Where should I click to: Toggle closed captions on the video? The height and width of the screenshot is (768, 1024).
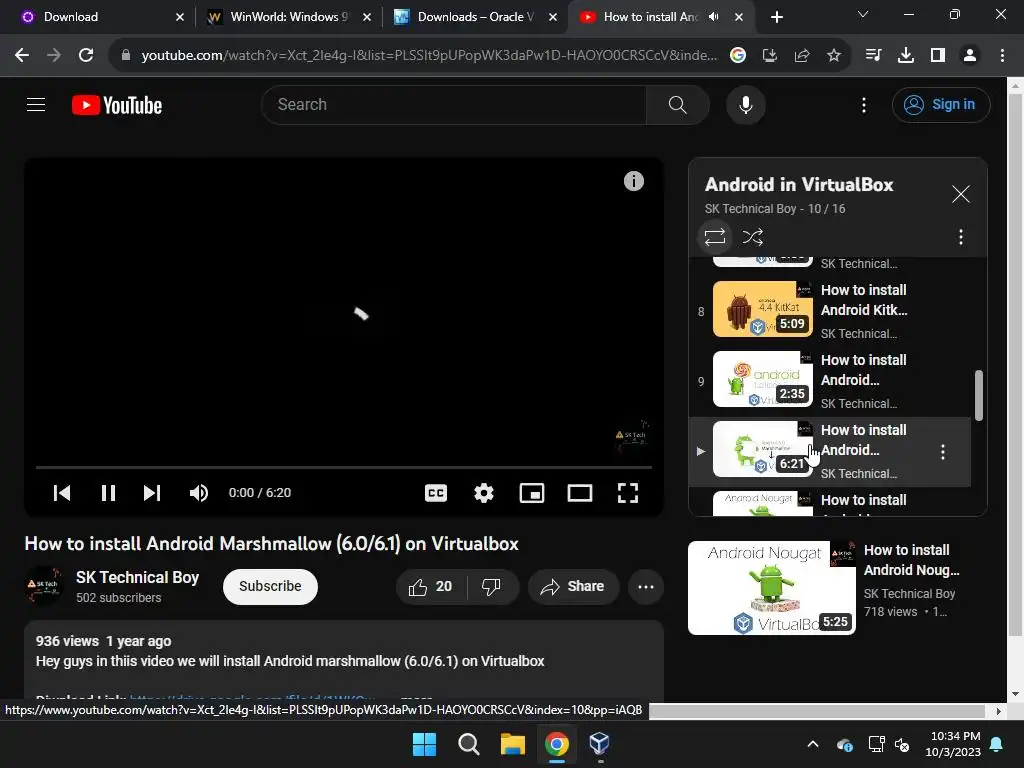(436, 493)
